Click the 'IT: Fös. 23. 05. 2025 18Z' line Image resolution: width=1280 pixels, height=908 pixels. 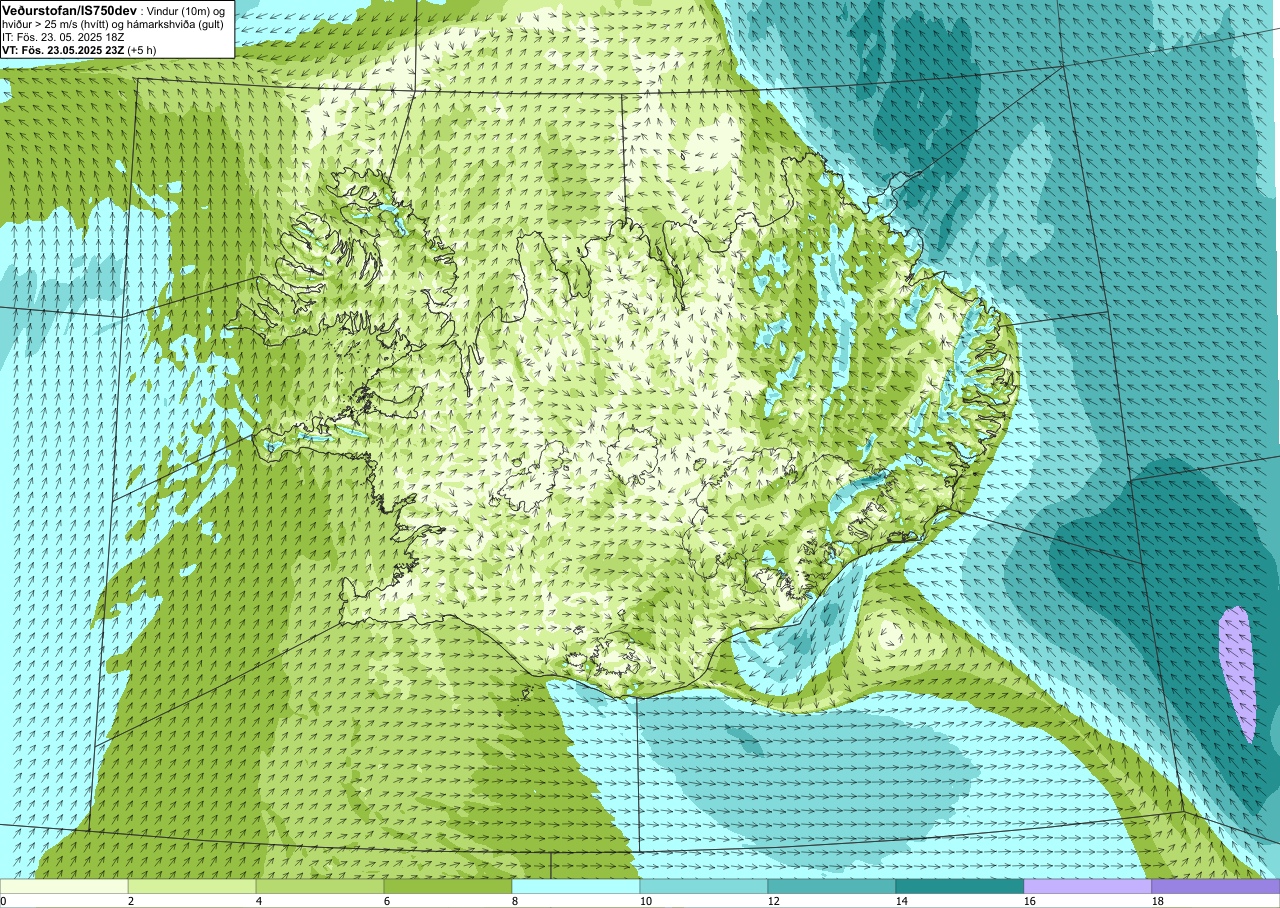(62, 37)
